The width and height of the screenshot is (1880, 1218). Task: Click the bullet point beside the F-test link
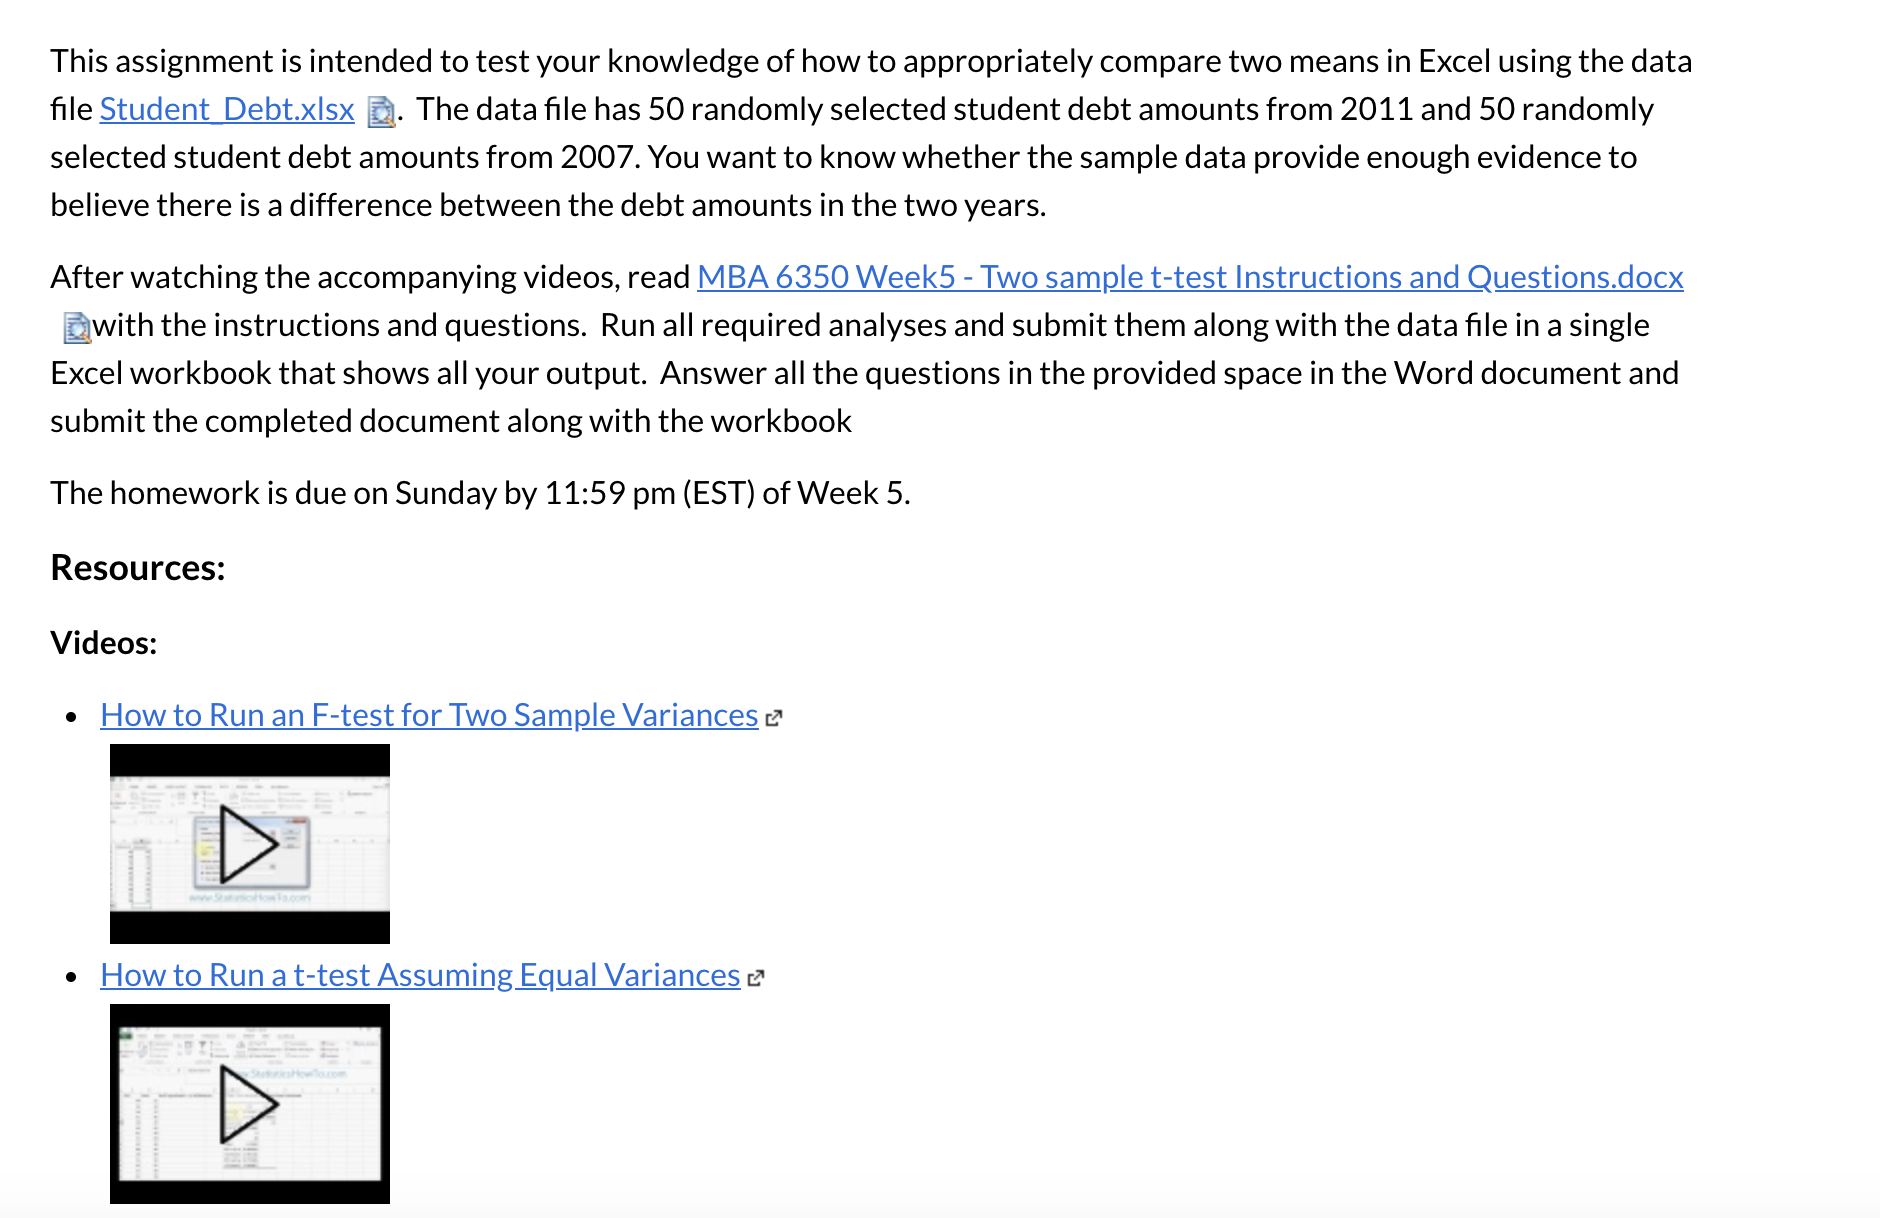click(x=71, y=717)
